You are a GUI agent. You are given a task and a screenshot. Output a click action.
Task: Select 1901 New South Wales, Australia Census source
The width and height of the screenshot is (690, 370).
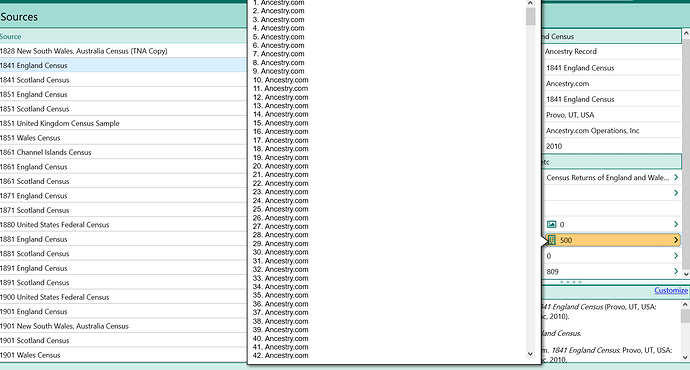coord(123,326)
